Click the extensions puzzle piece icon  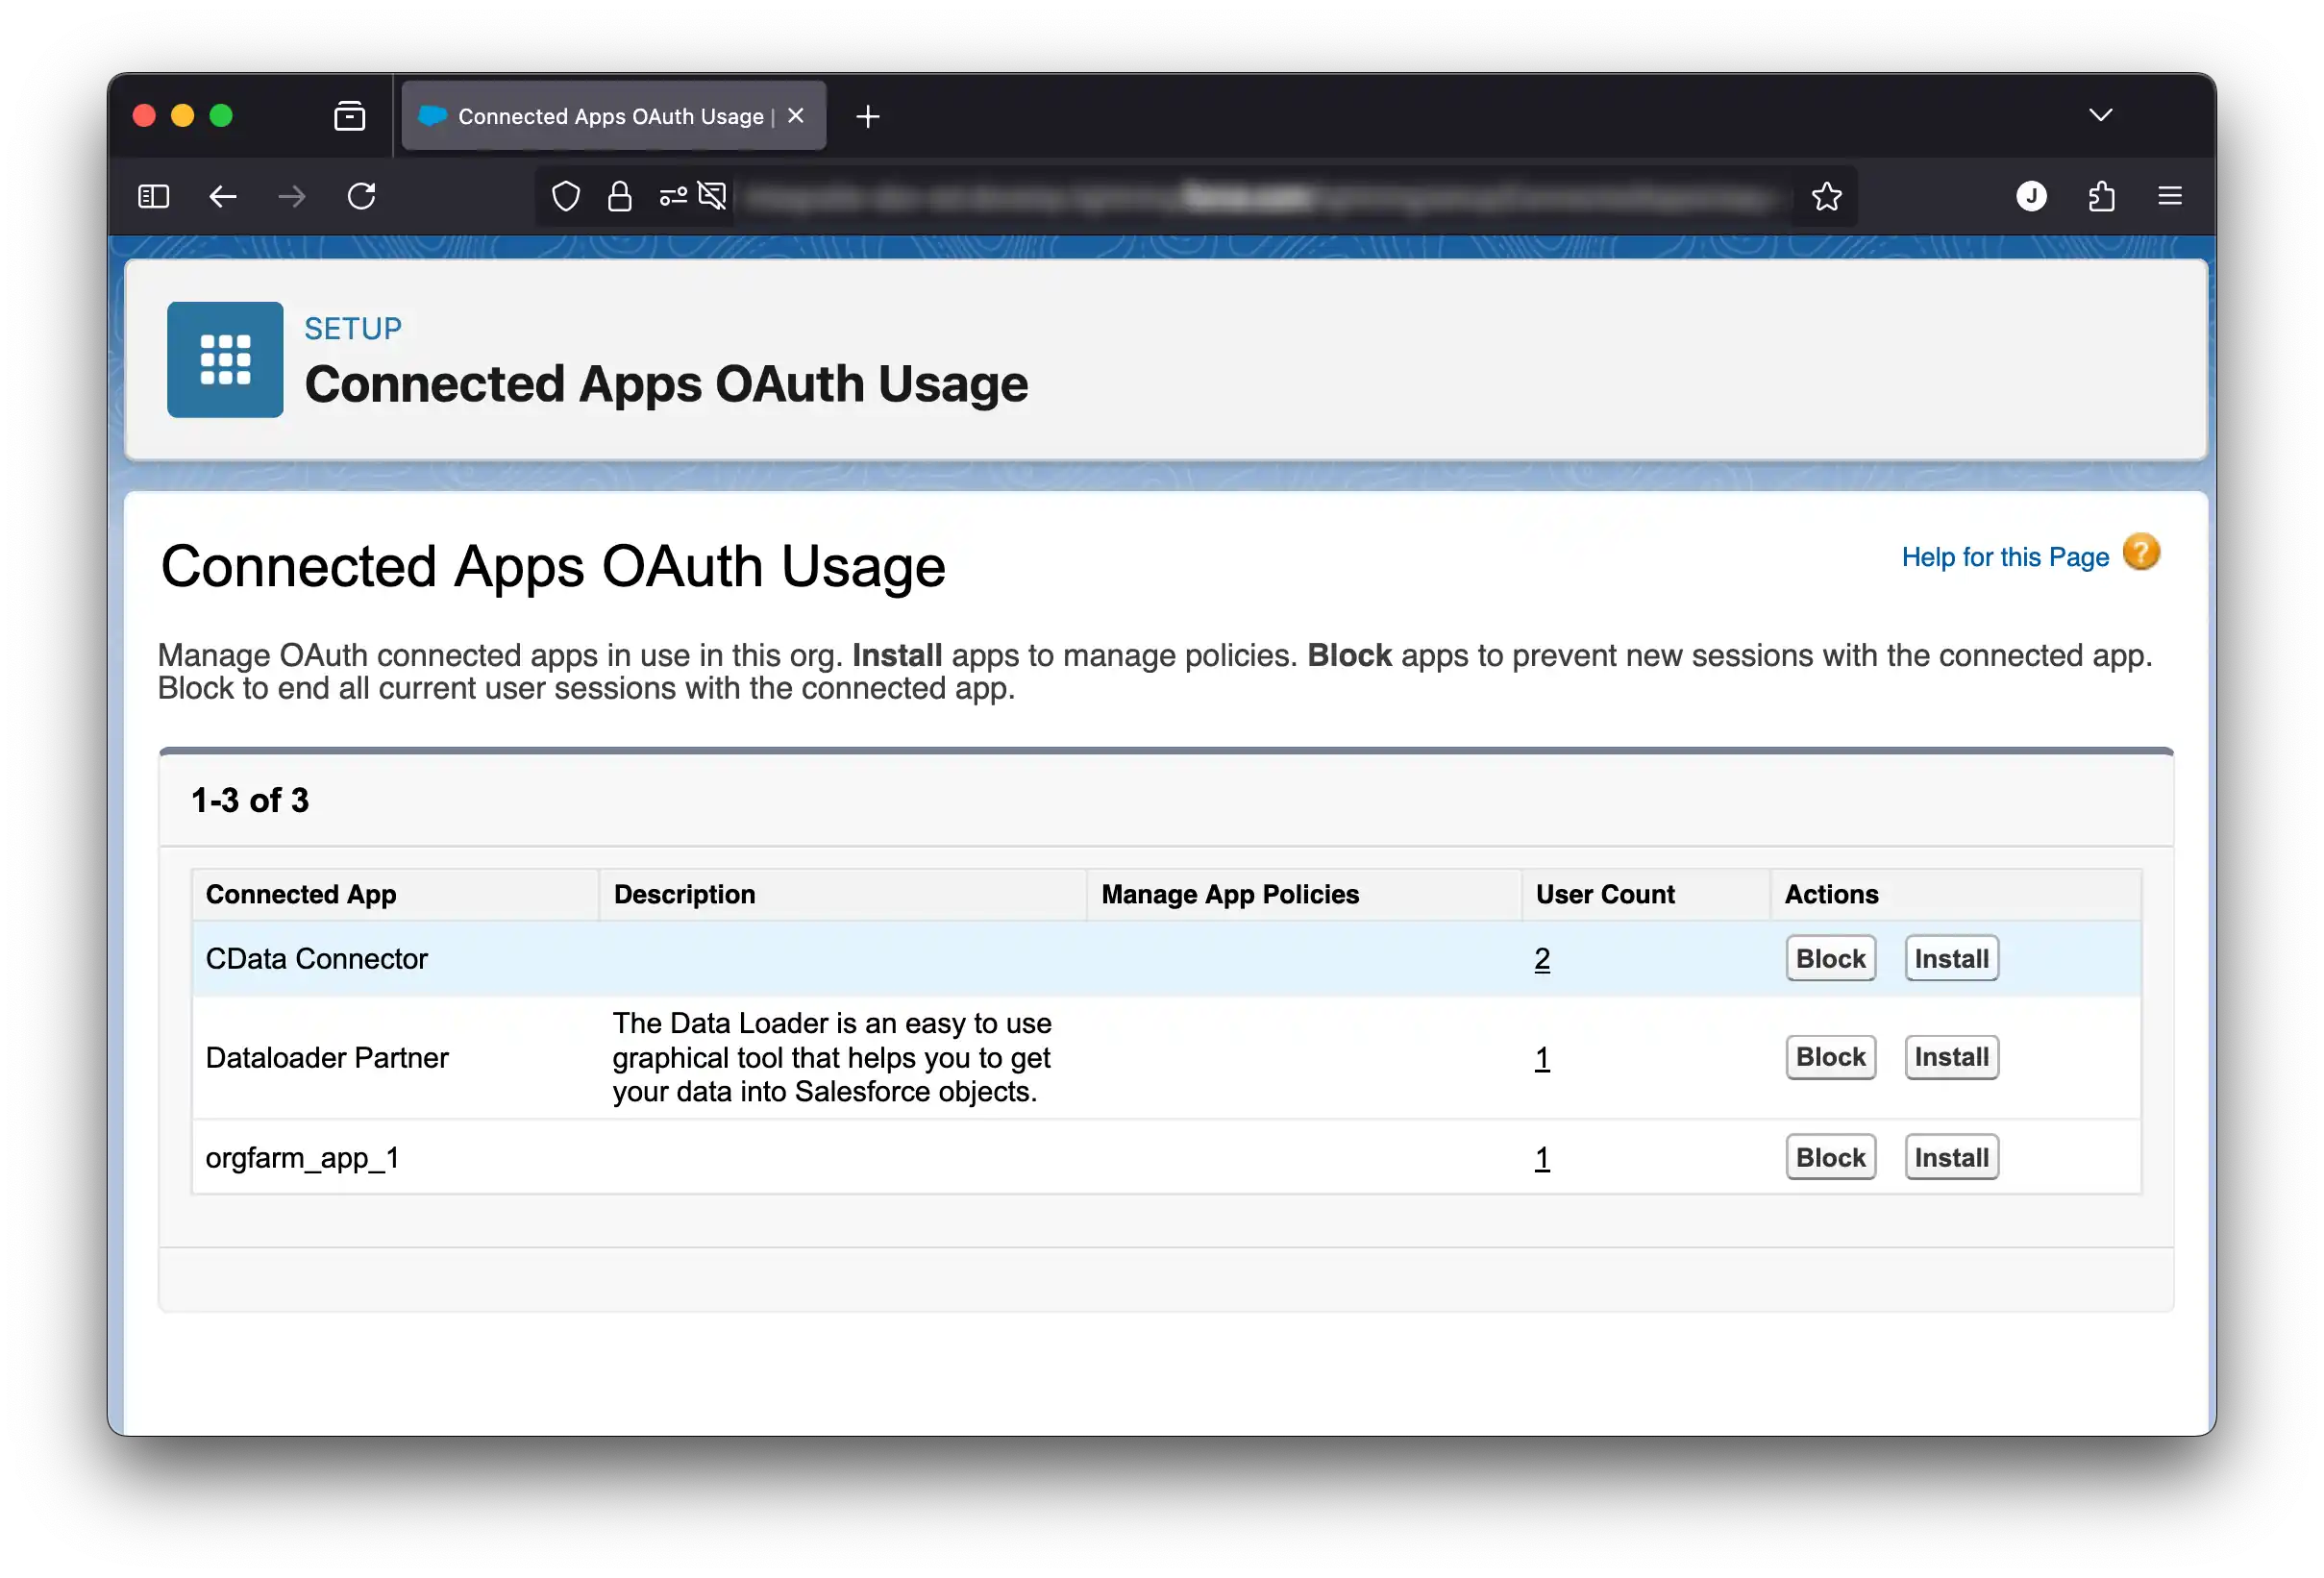[x=2102, y=196]
